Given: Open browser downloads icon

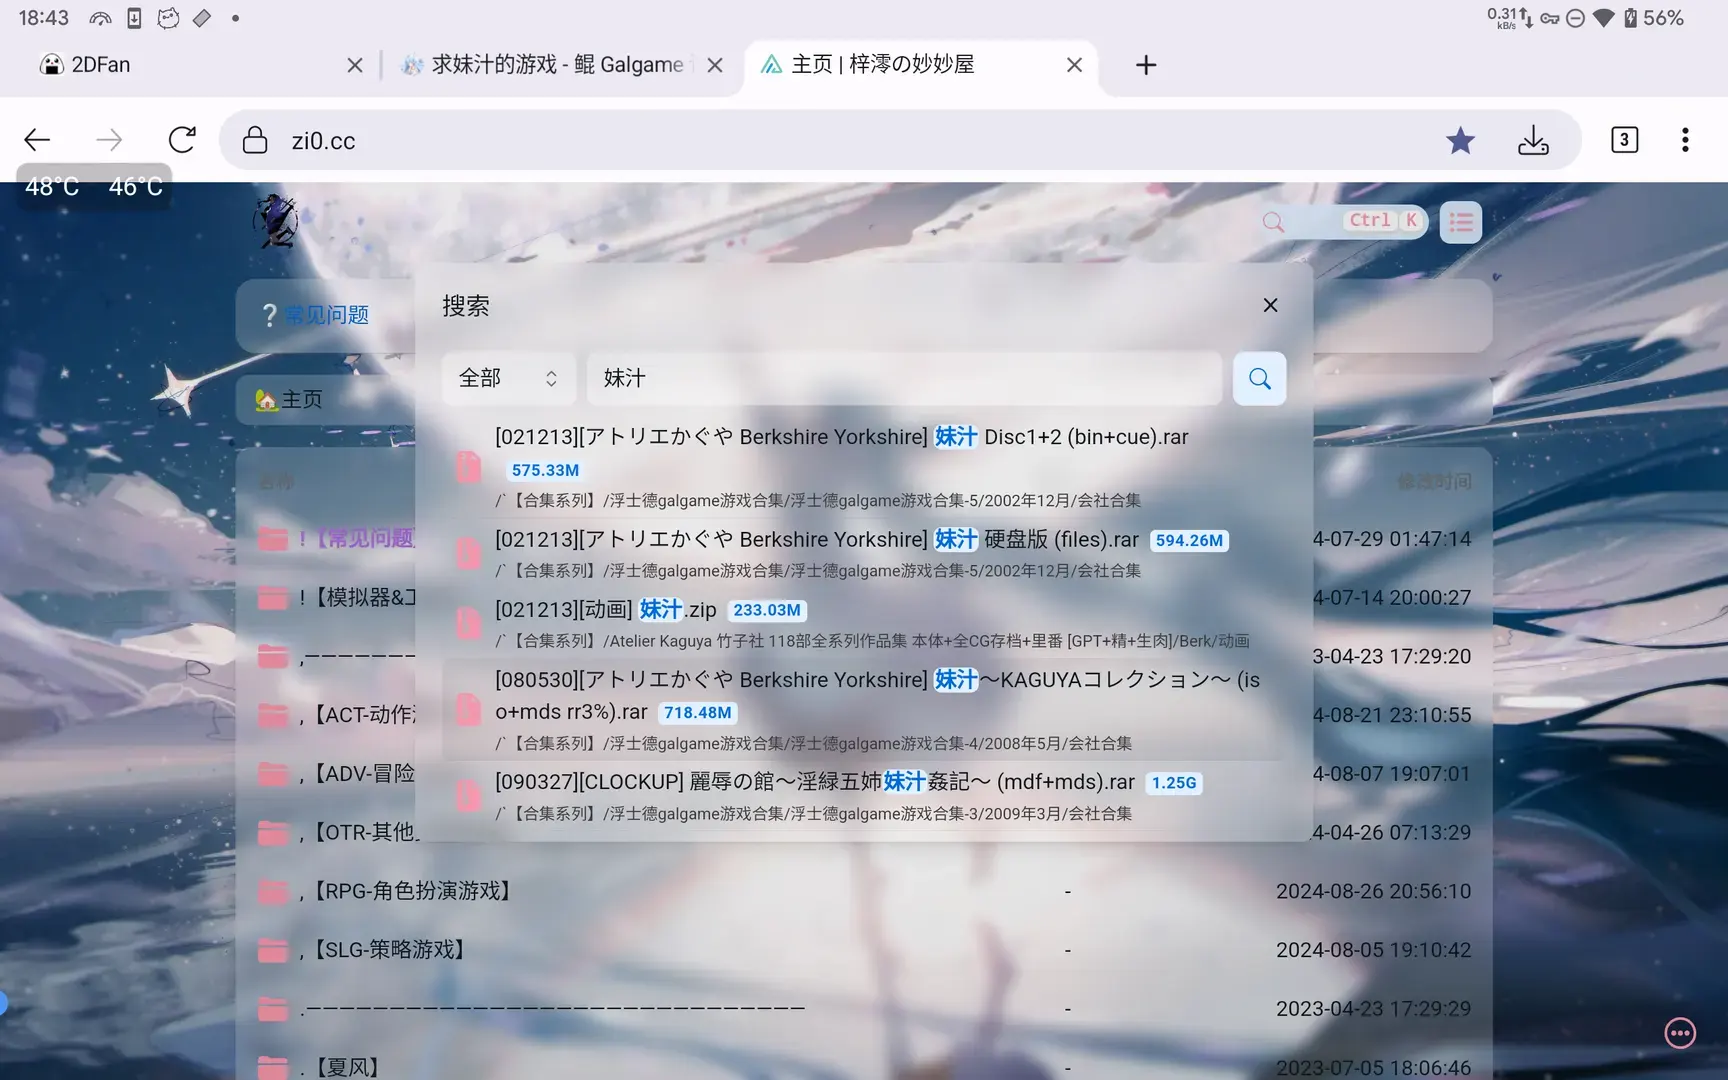Looking at the screenshot, I should pos(1533,140).
